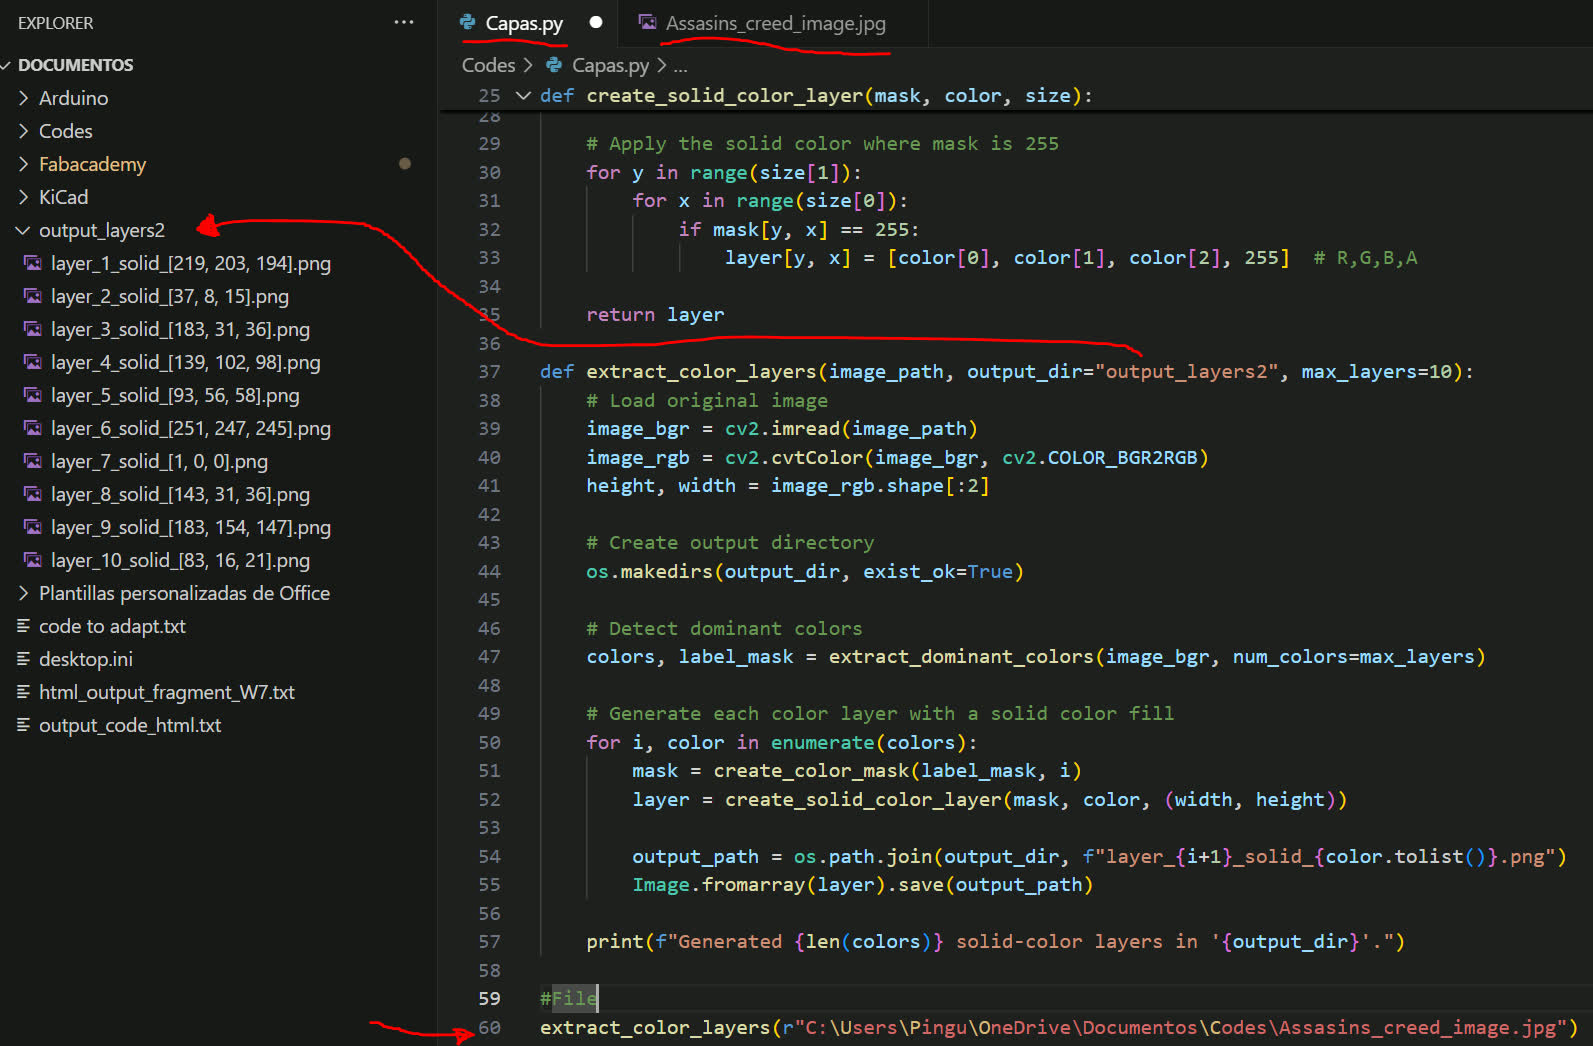Click the '#File' comment on line 59

coord(568,998)
